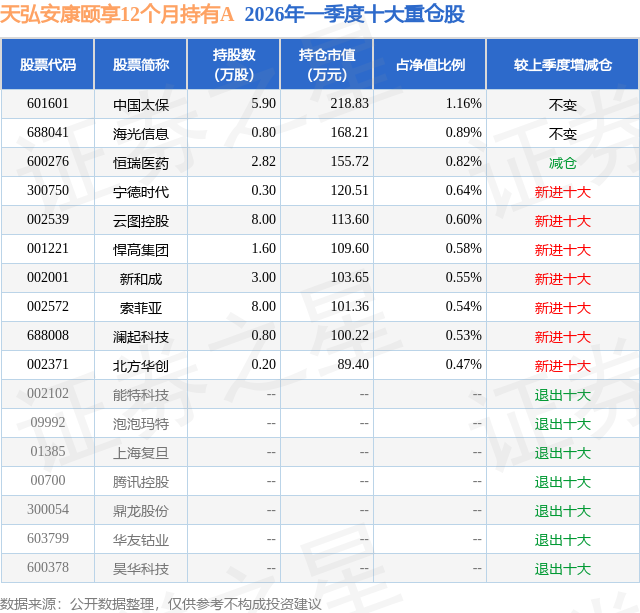
Task: Click share count 1.60
Action: point(263,249)
